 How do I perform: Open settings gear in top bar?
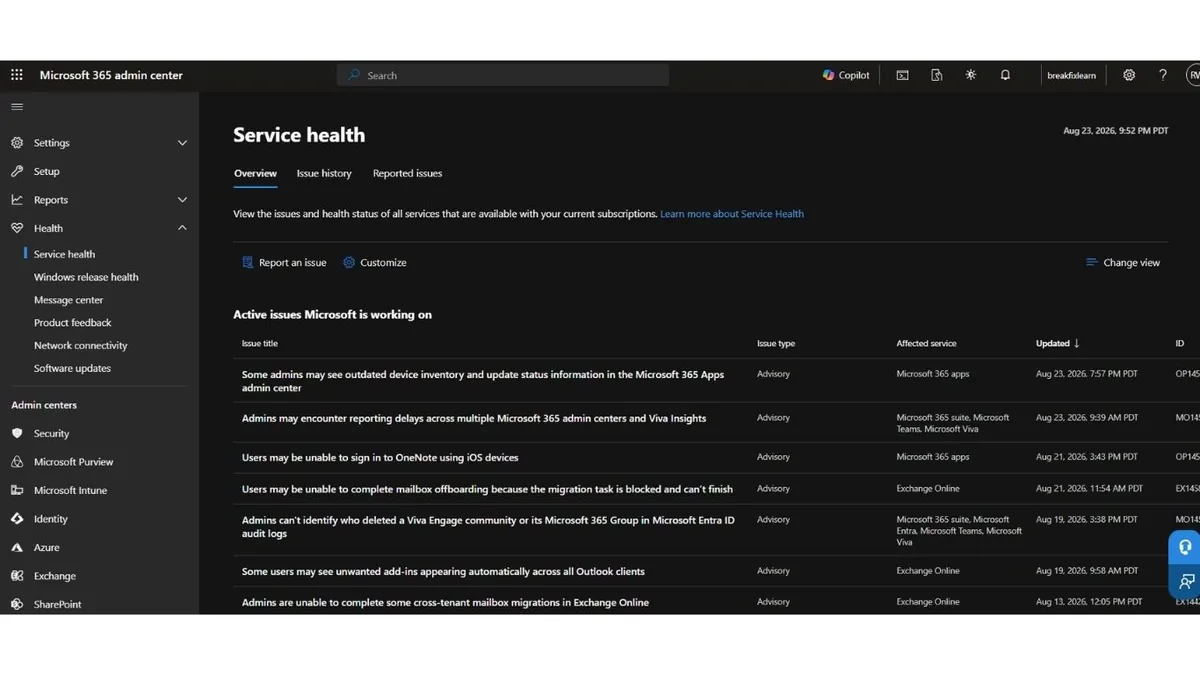(1129, 75)
